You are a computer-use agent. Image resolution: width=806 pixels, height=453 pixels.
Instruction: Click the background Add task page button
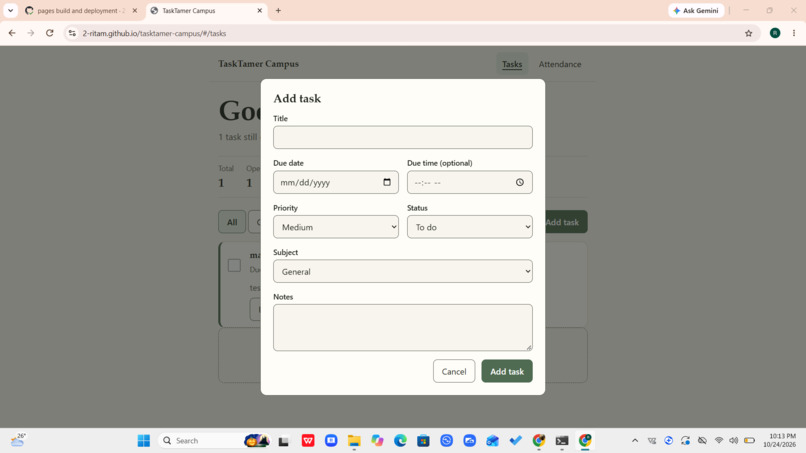566,222
